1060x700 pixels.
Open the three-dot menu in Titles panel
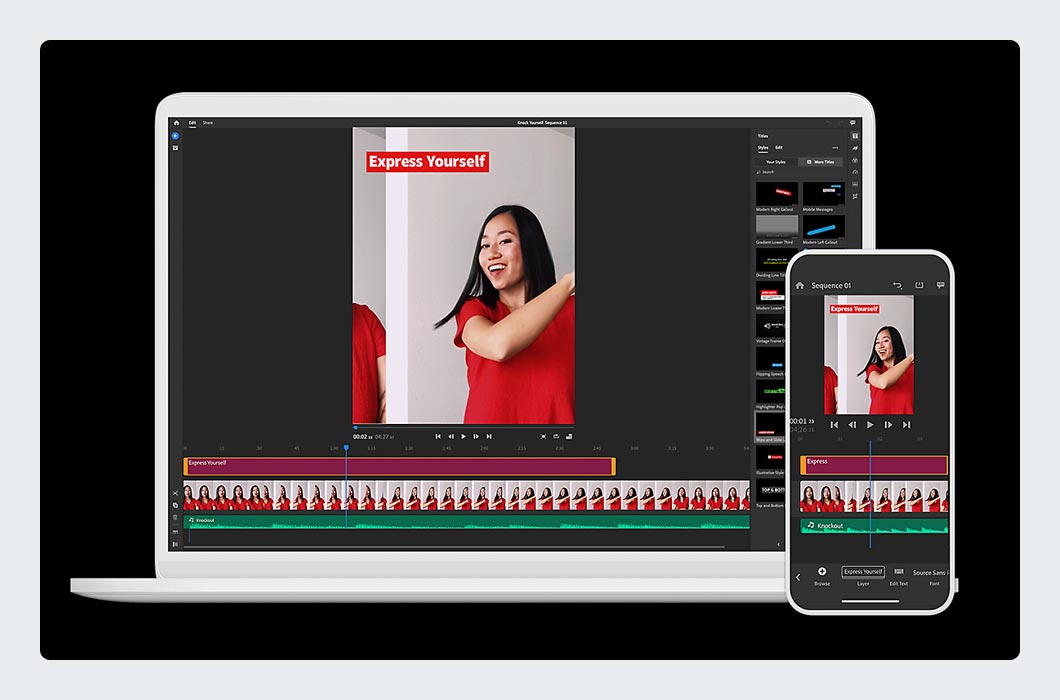click(x=836, y=147)
